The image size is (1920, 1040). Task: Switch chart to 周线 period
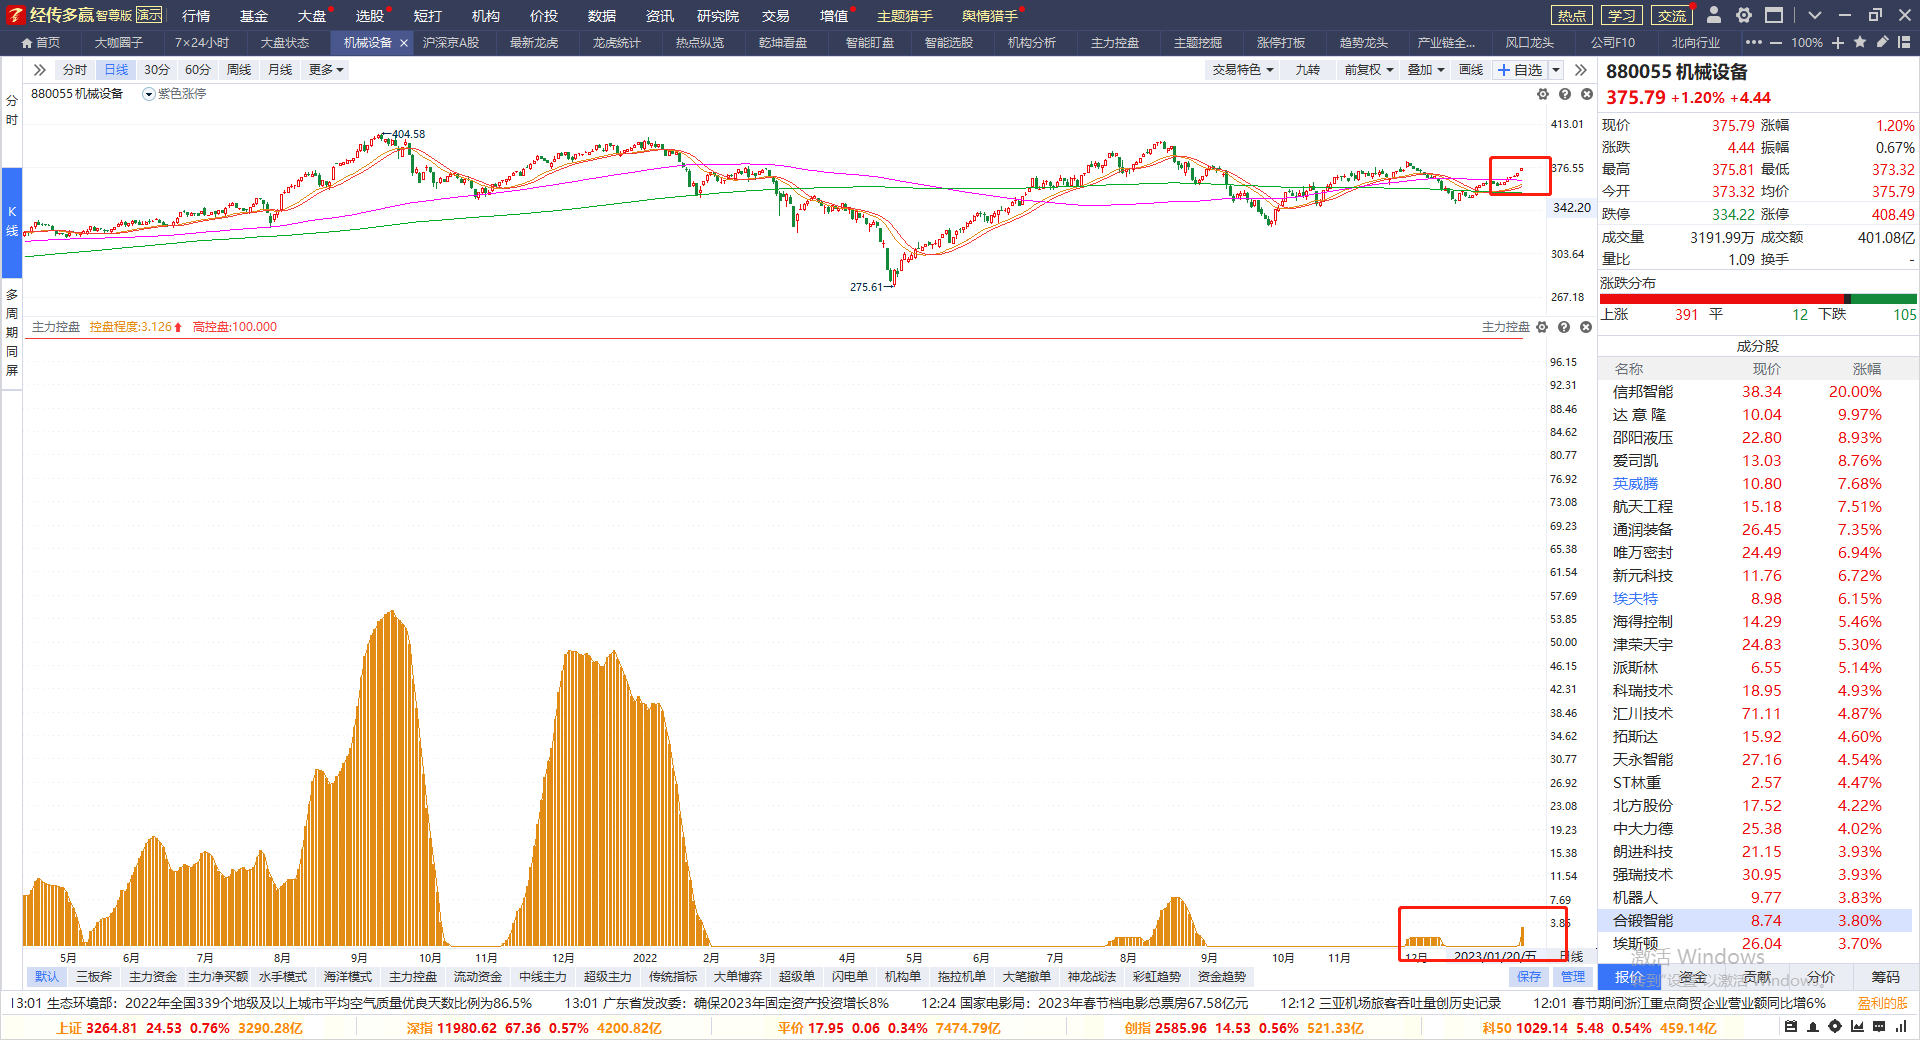(x=239, y=70)
